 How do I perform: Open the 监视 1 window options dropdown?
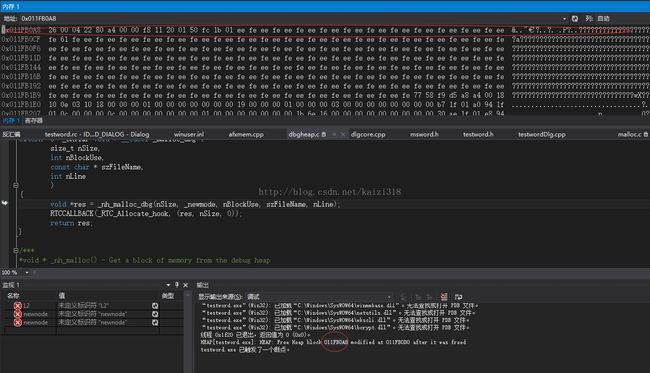[x=168, y=285]
